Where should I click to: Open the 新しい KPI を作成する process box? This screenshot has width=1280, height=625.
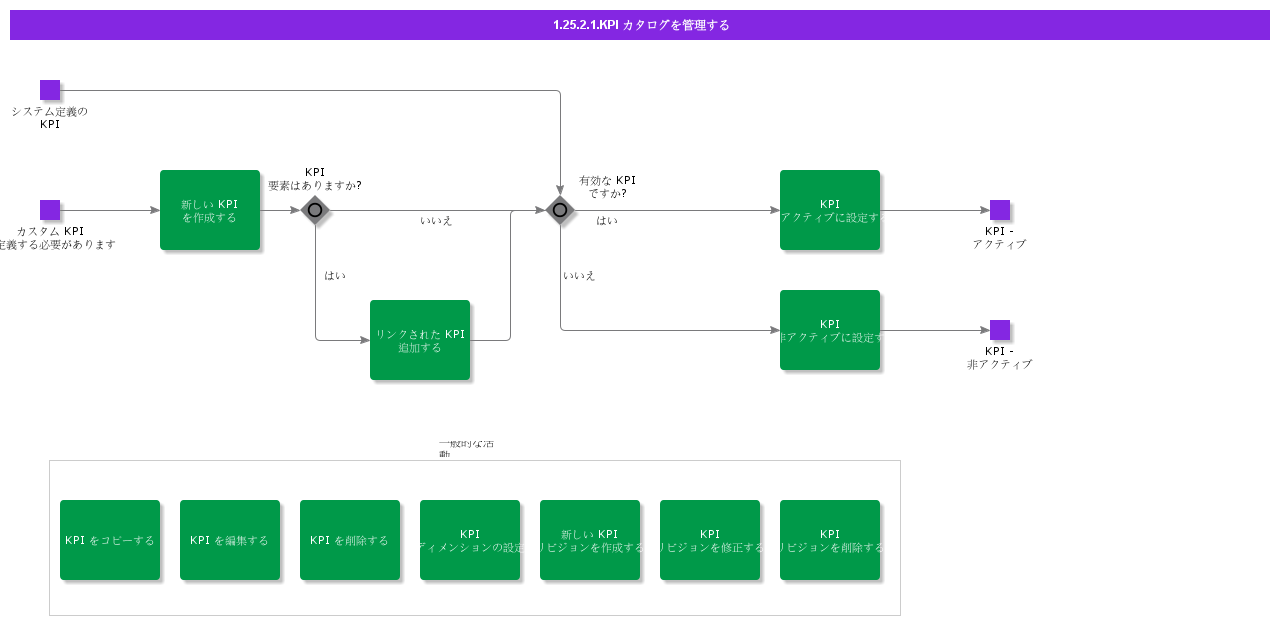point(210,210)
